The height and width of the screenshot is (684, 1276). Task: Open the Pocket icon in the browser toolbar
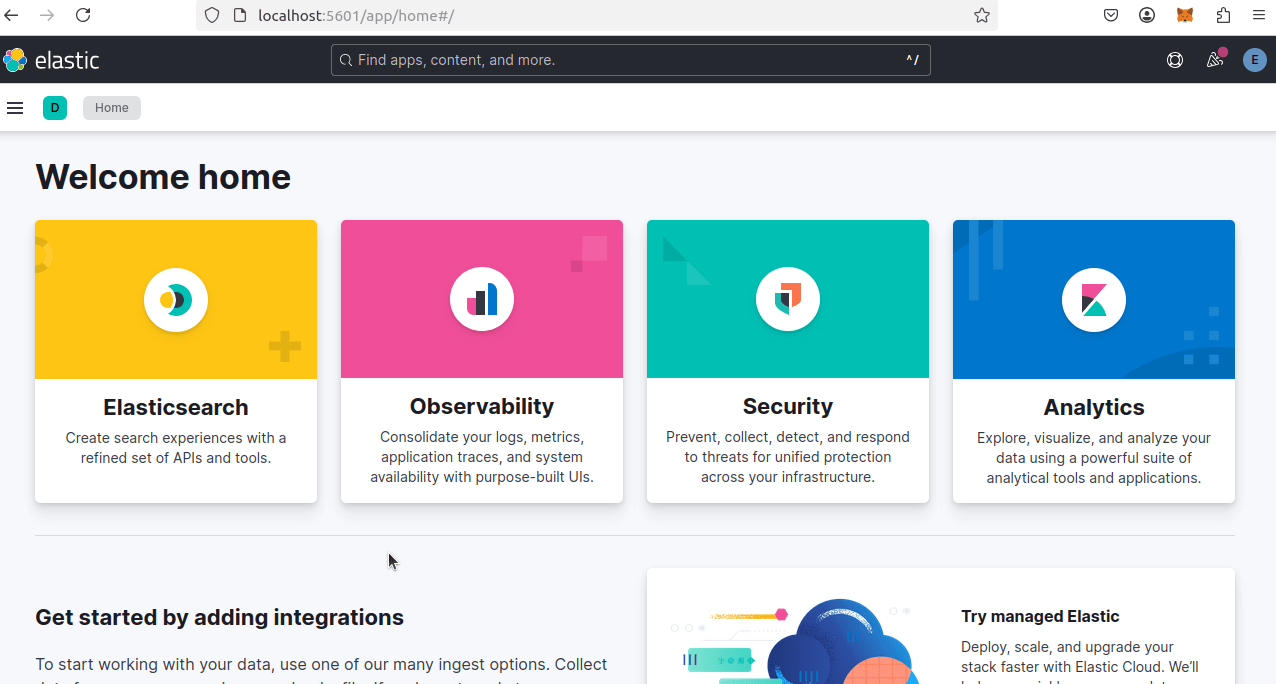click(1111, 15)
